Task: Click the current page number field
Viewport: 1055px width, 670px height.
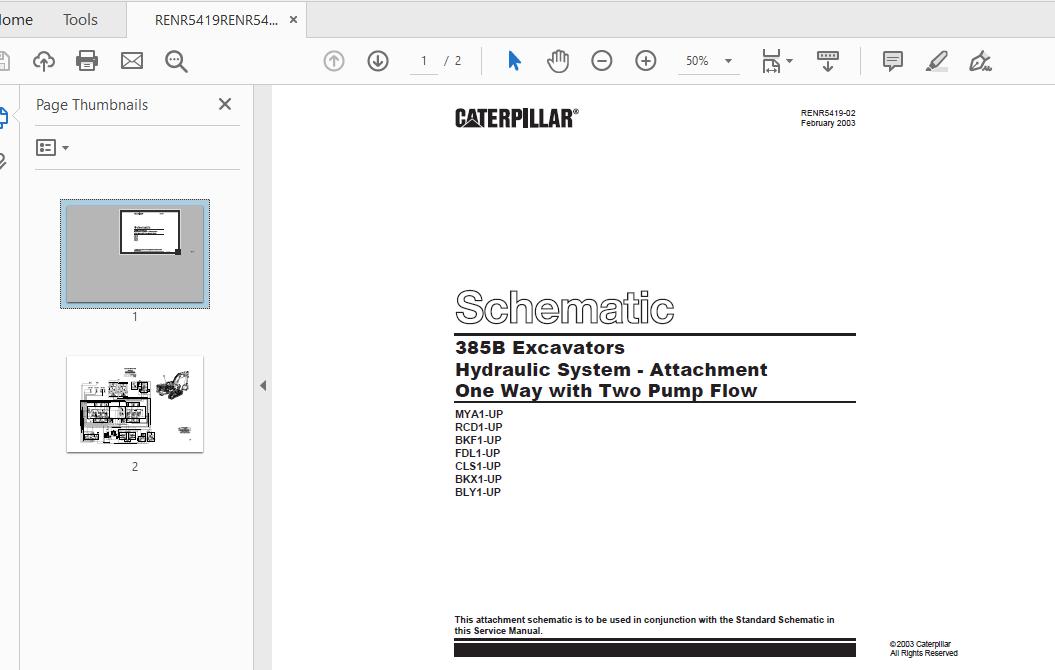Action: click(424, 61)
